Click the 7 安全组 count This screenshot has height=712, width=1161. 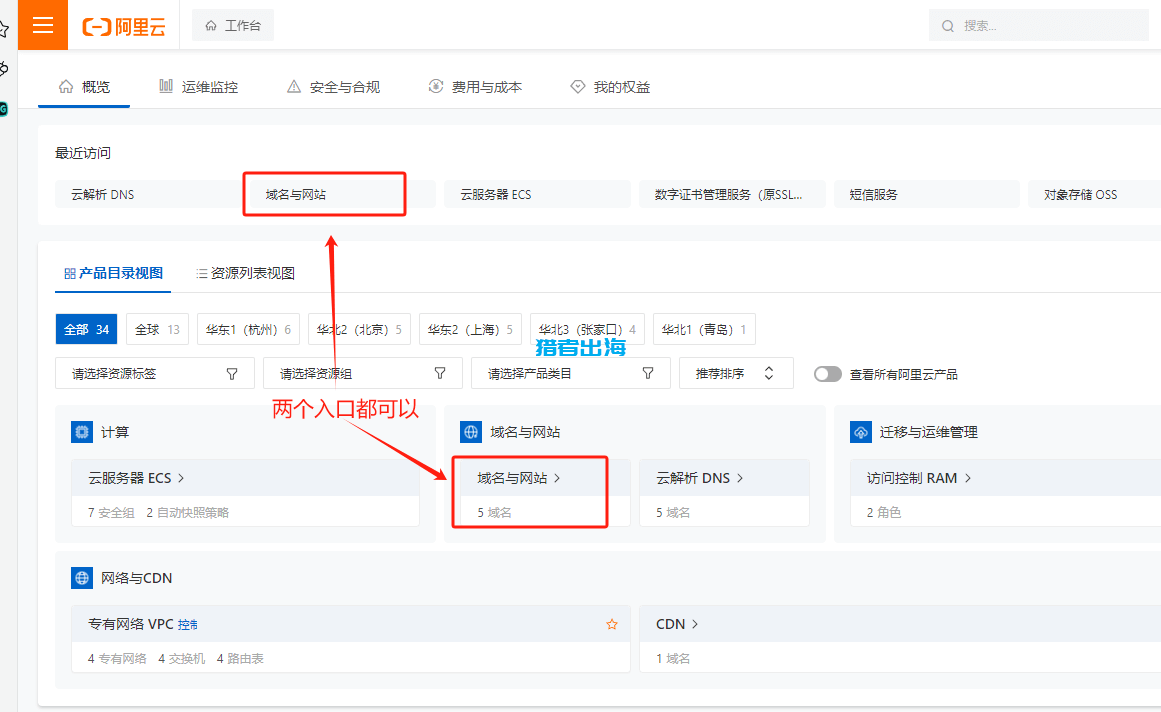coord(111,512)
